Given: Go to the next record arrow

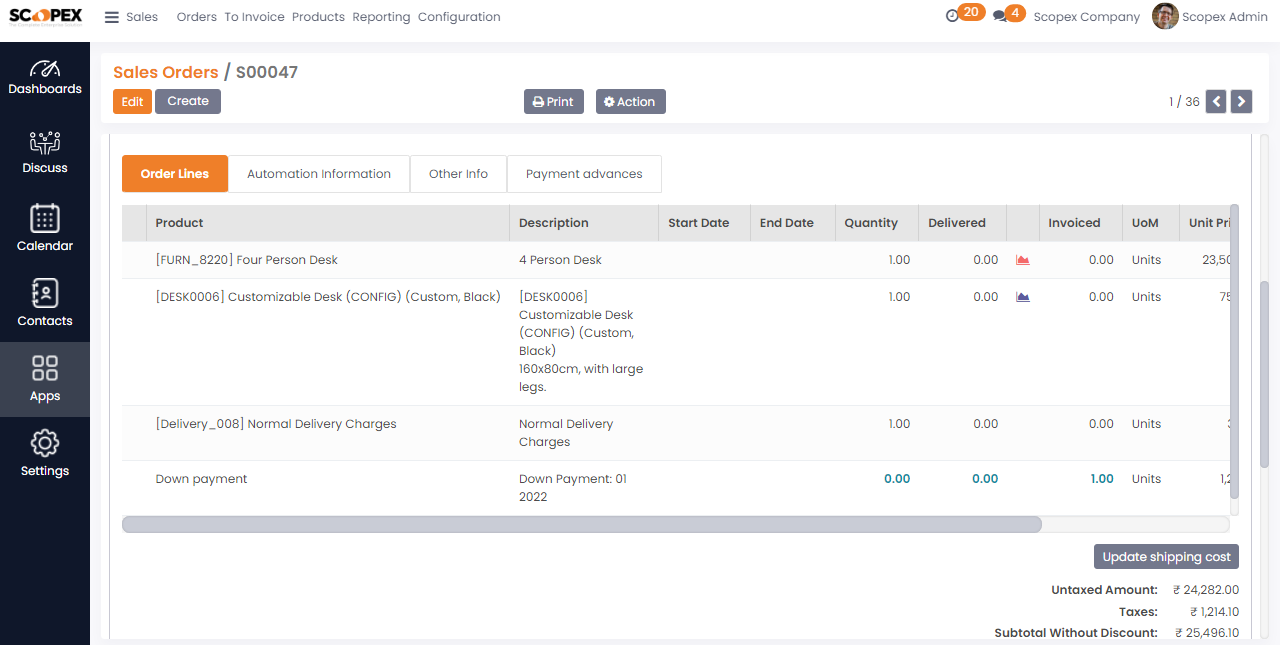Looking at the screenshot, I should coord(1241,101).
